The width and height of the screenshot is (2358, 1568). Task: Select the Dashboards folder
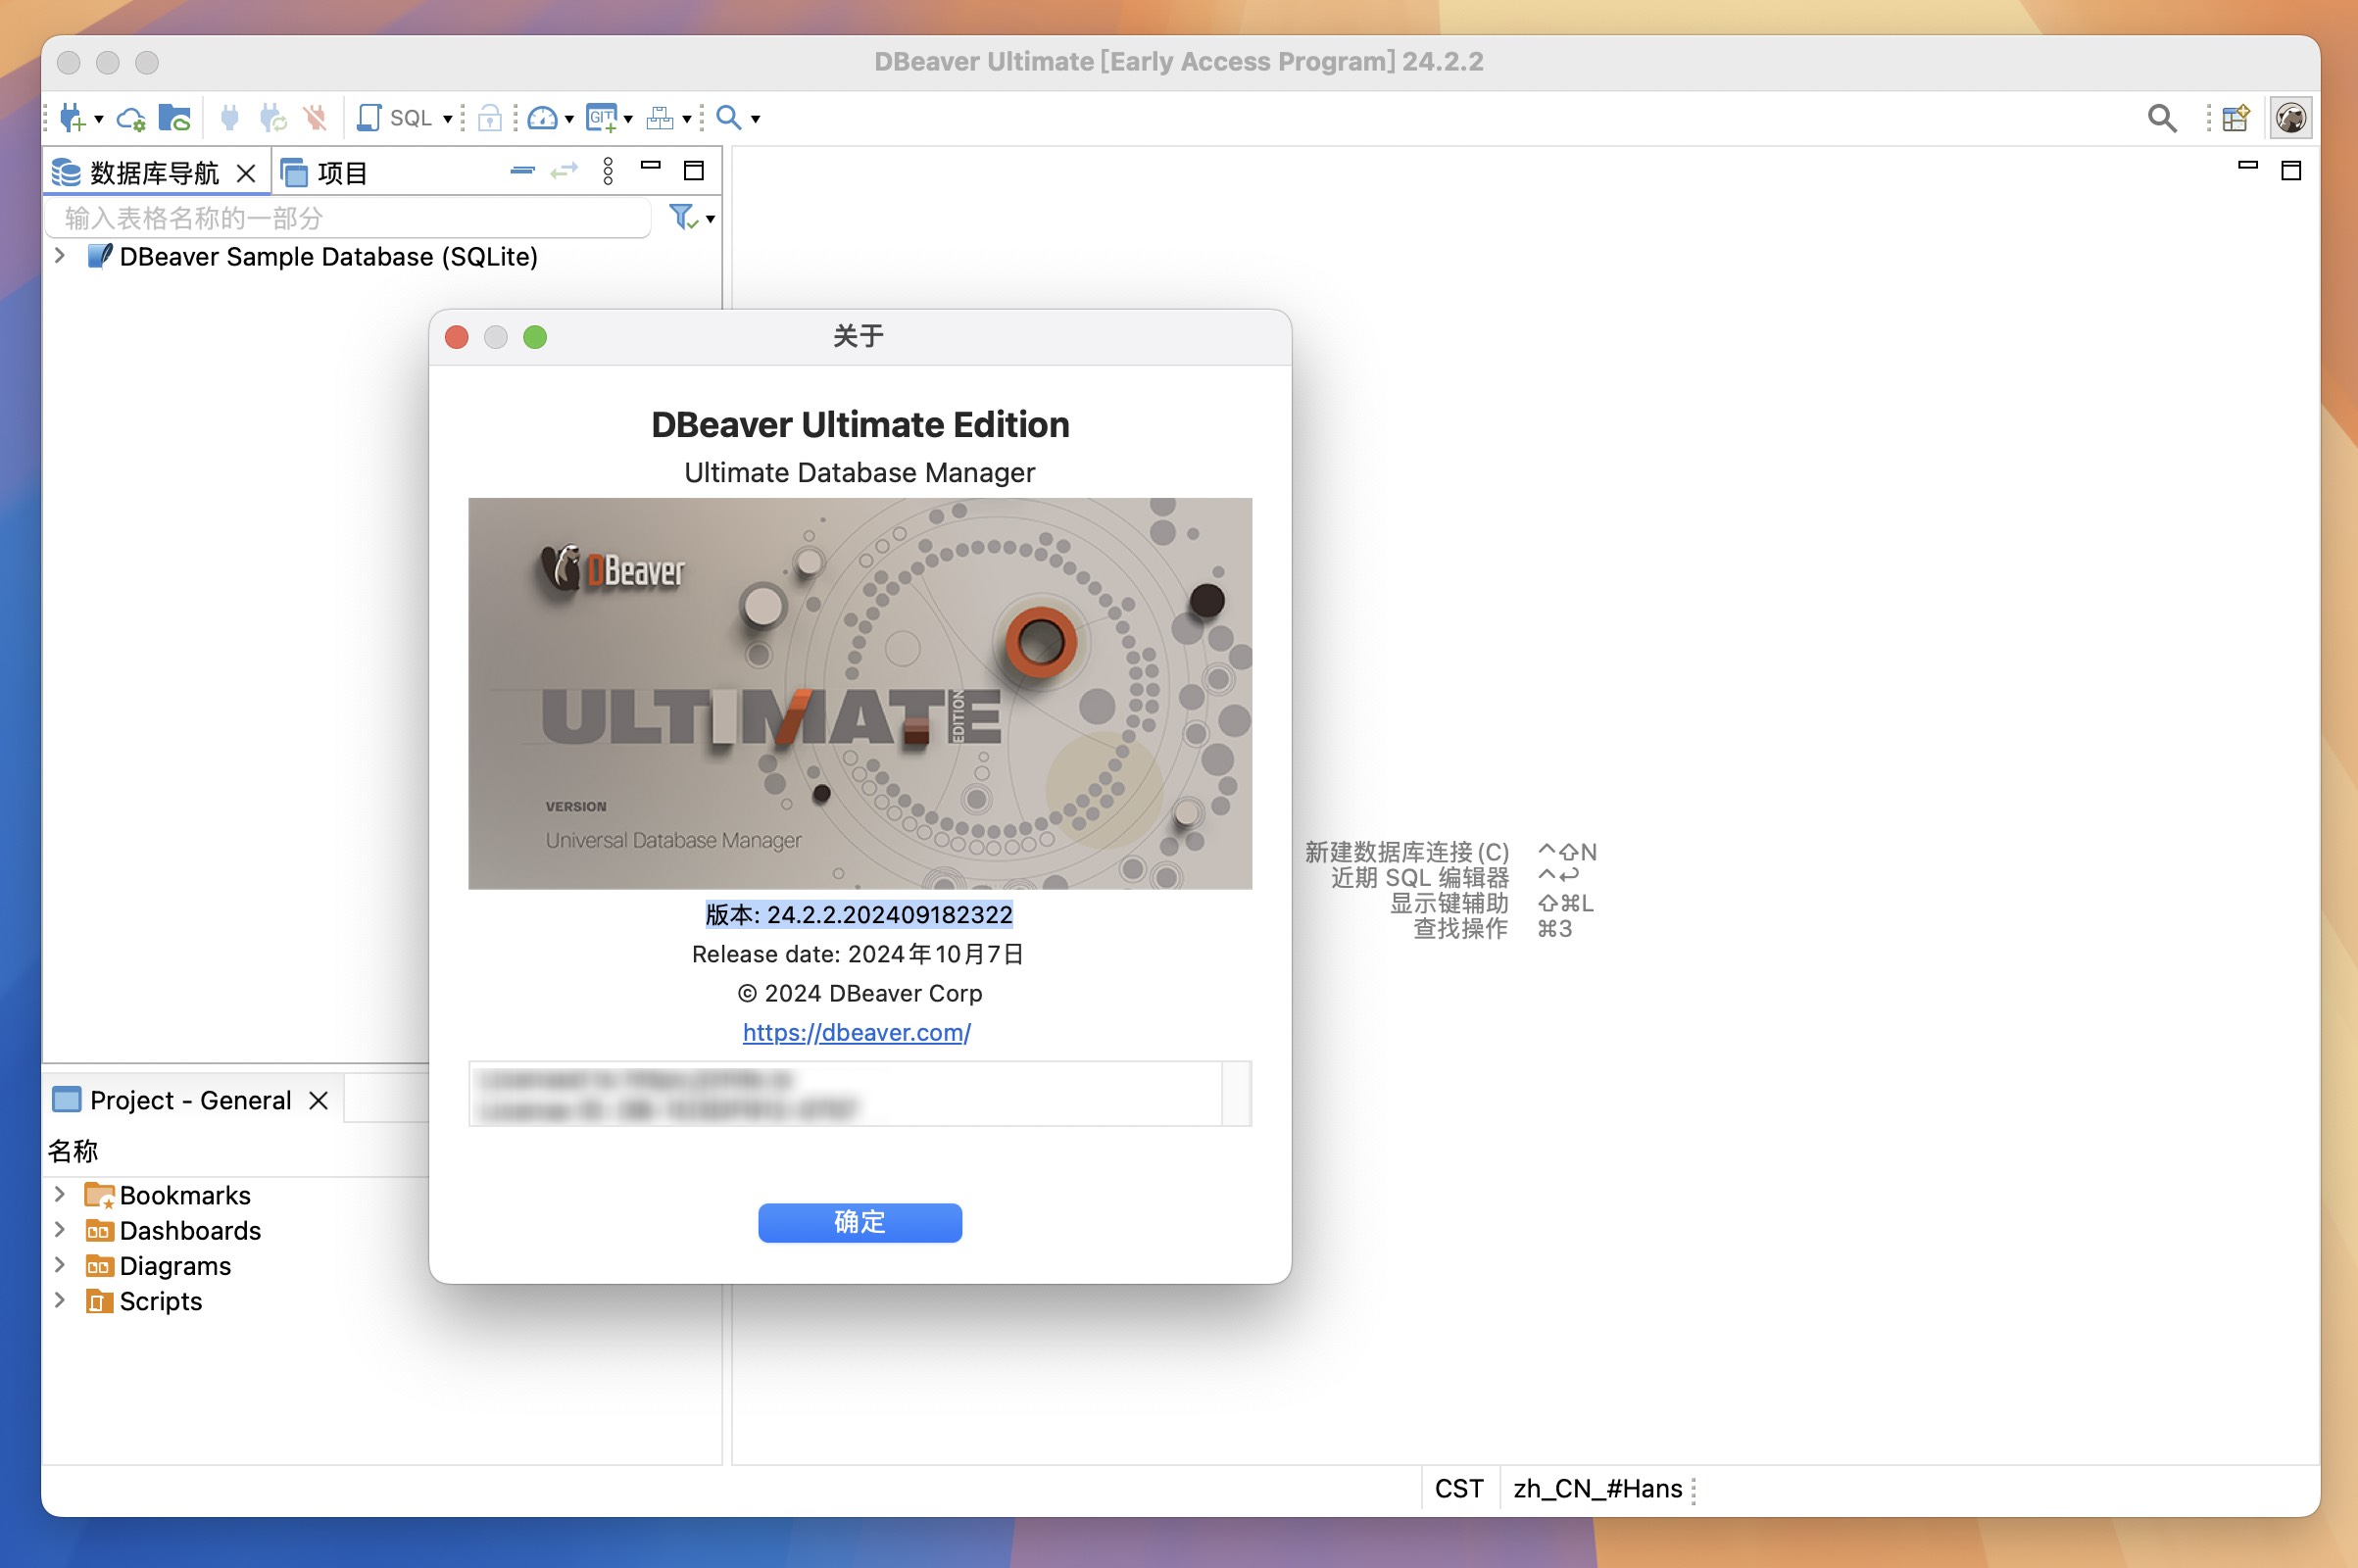[190, 1230]
